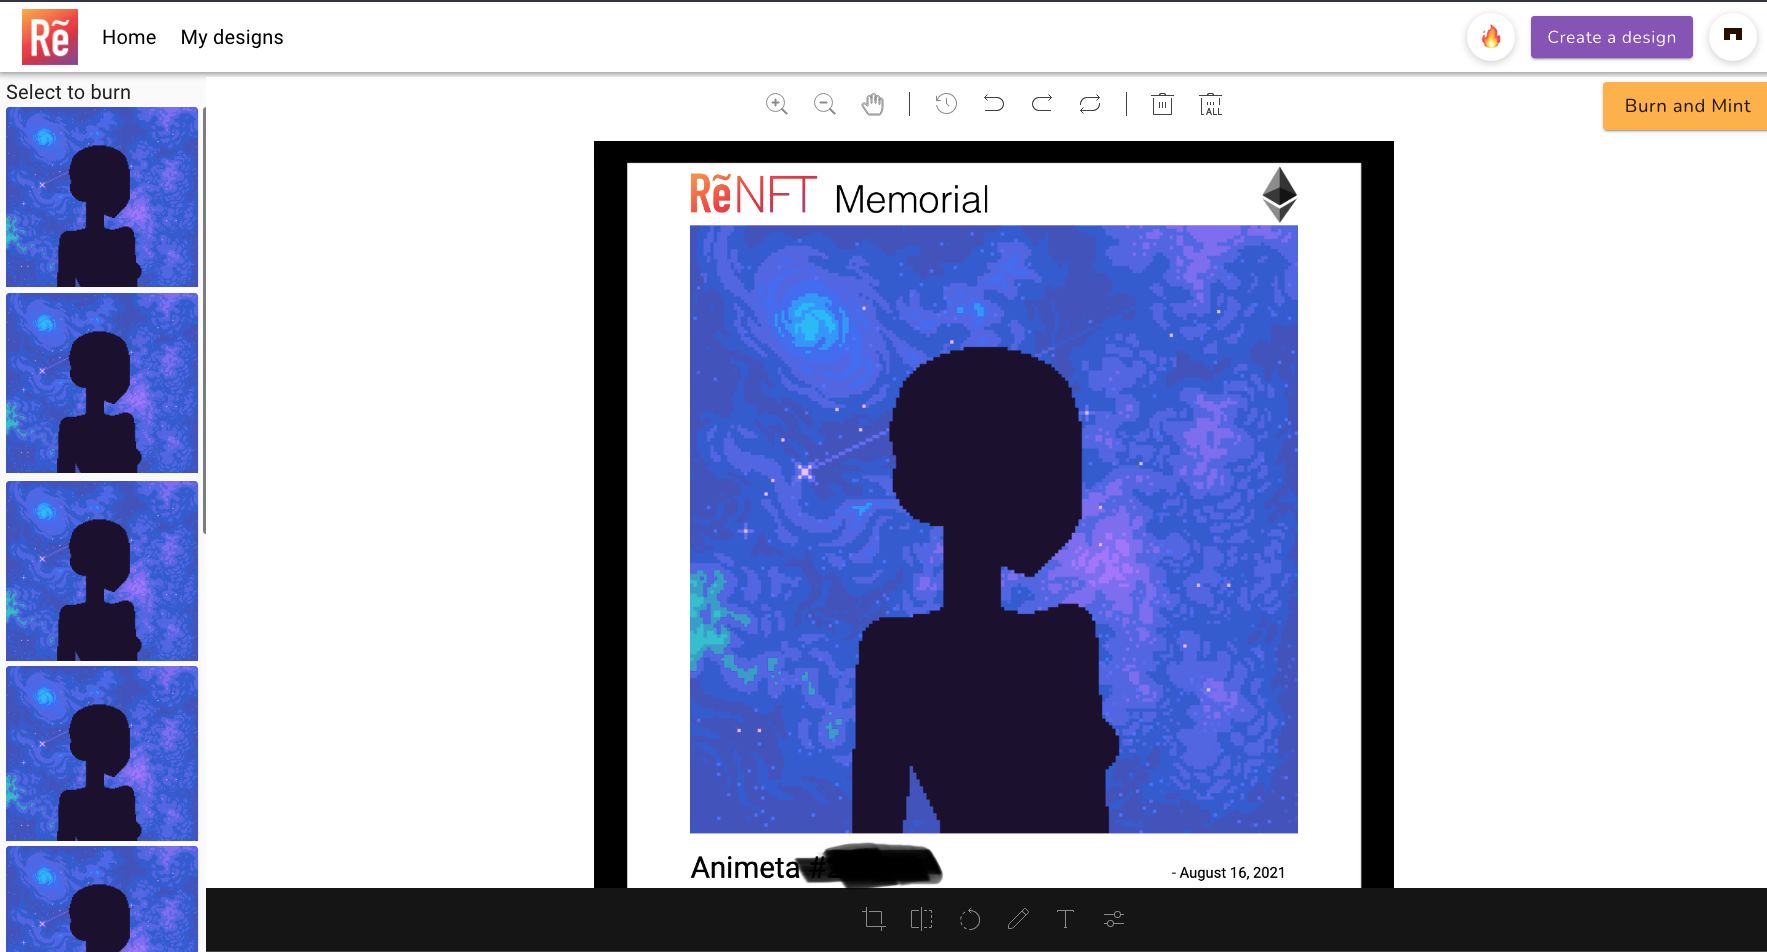Select the third thumbnail to burn
This screenshot has width=1767, height=952.
tap(102, 571)
